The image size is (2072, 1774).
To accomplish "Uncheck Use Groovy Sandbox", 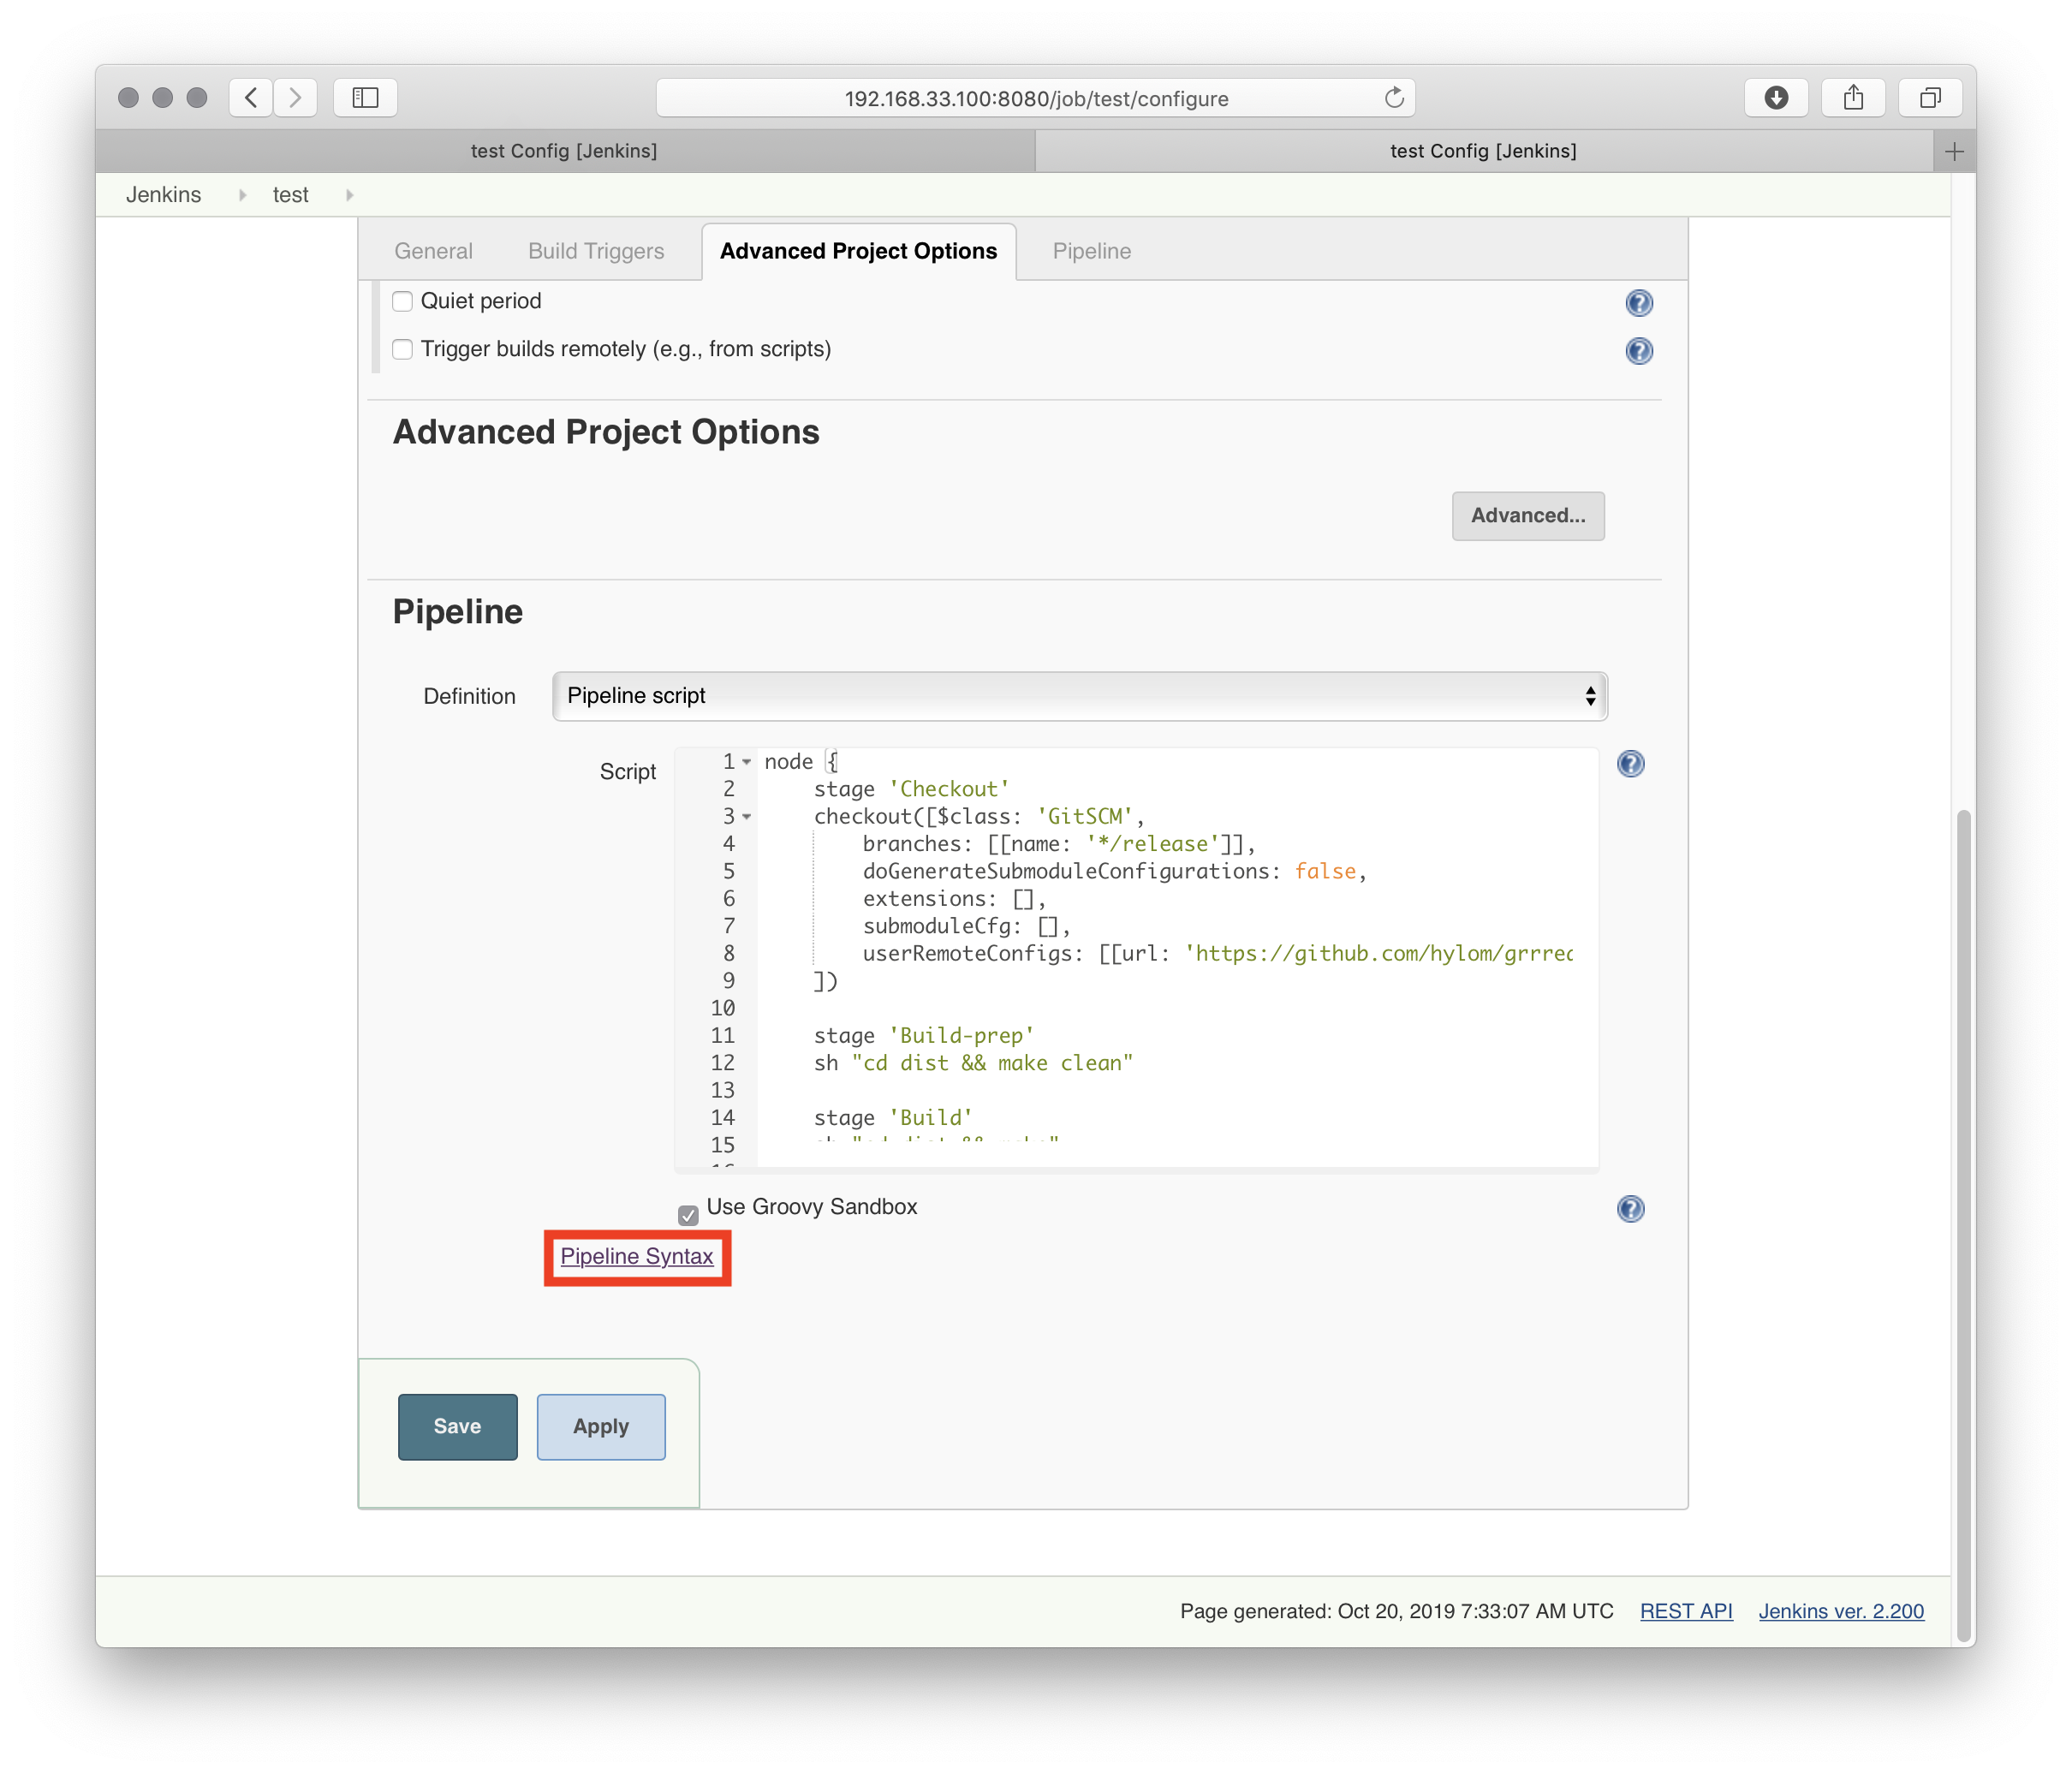I will pyautogui.click(x=688, y=1214).
